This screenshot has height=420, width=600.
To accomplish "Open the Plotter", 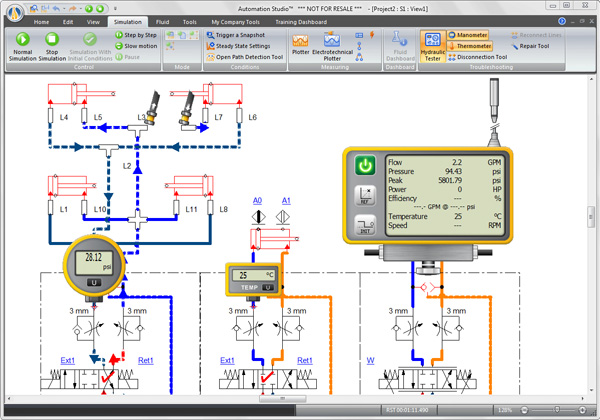I will point(300,45).
